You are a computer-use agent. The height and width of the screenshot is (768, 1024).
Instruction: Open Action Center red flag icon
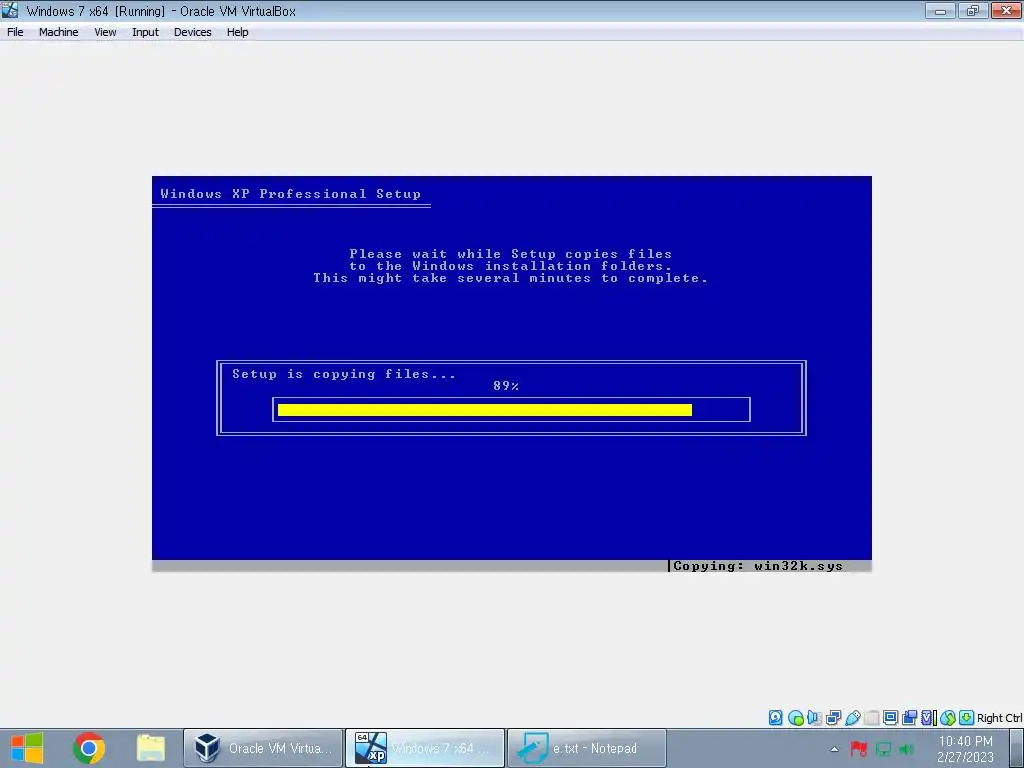[859, 749]
